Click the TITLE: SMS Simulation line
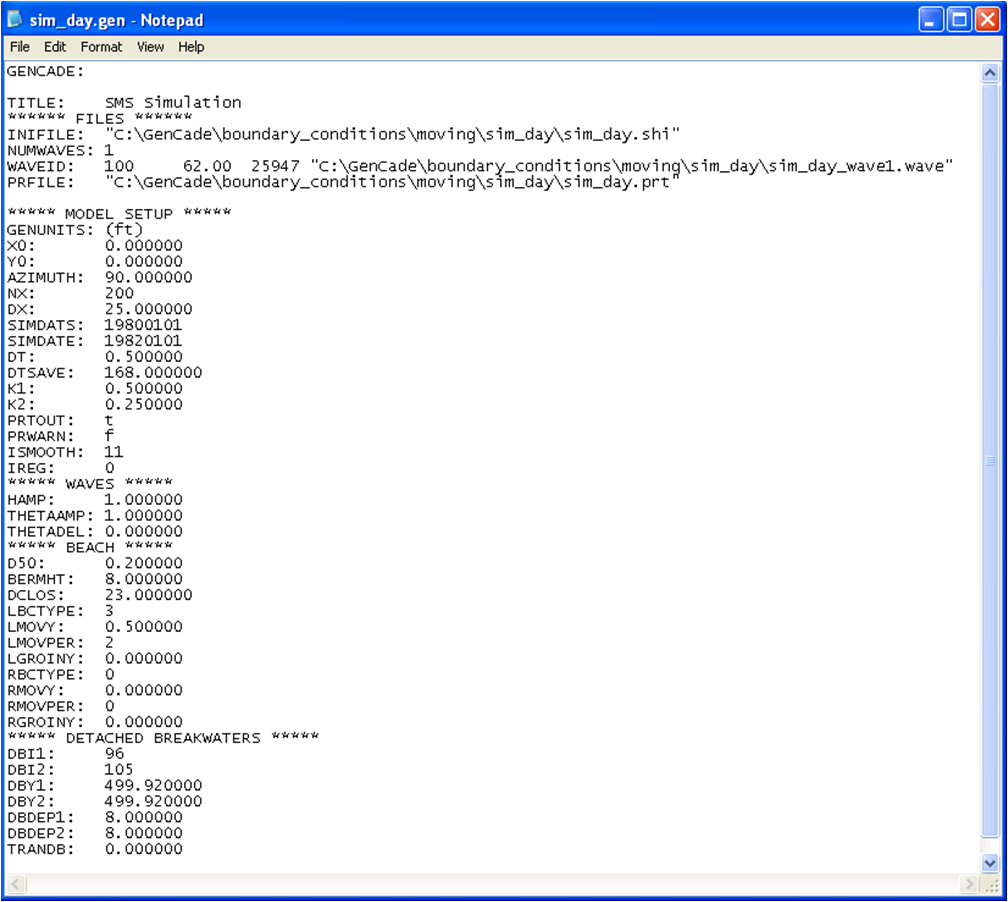The height and width of the screenshot is (902, 1008). tap(124, 103)
